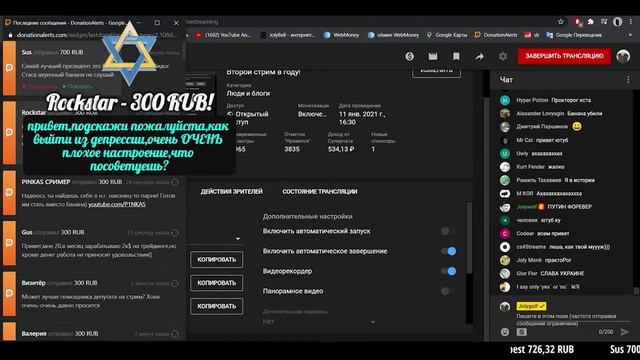Open emoji picker in chat
This screenshot has height=360, width=640.
(505, 332)
